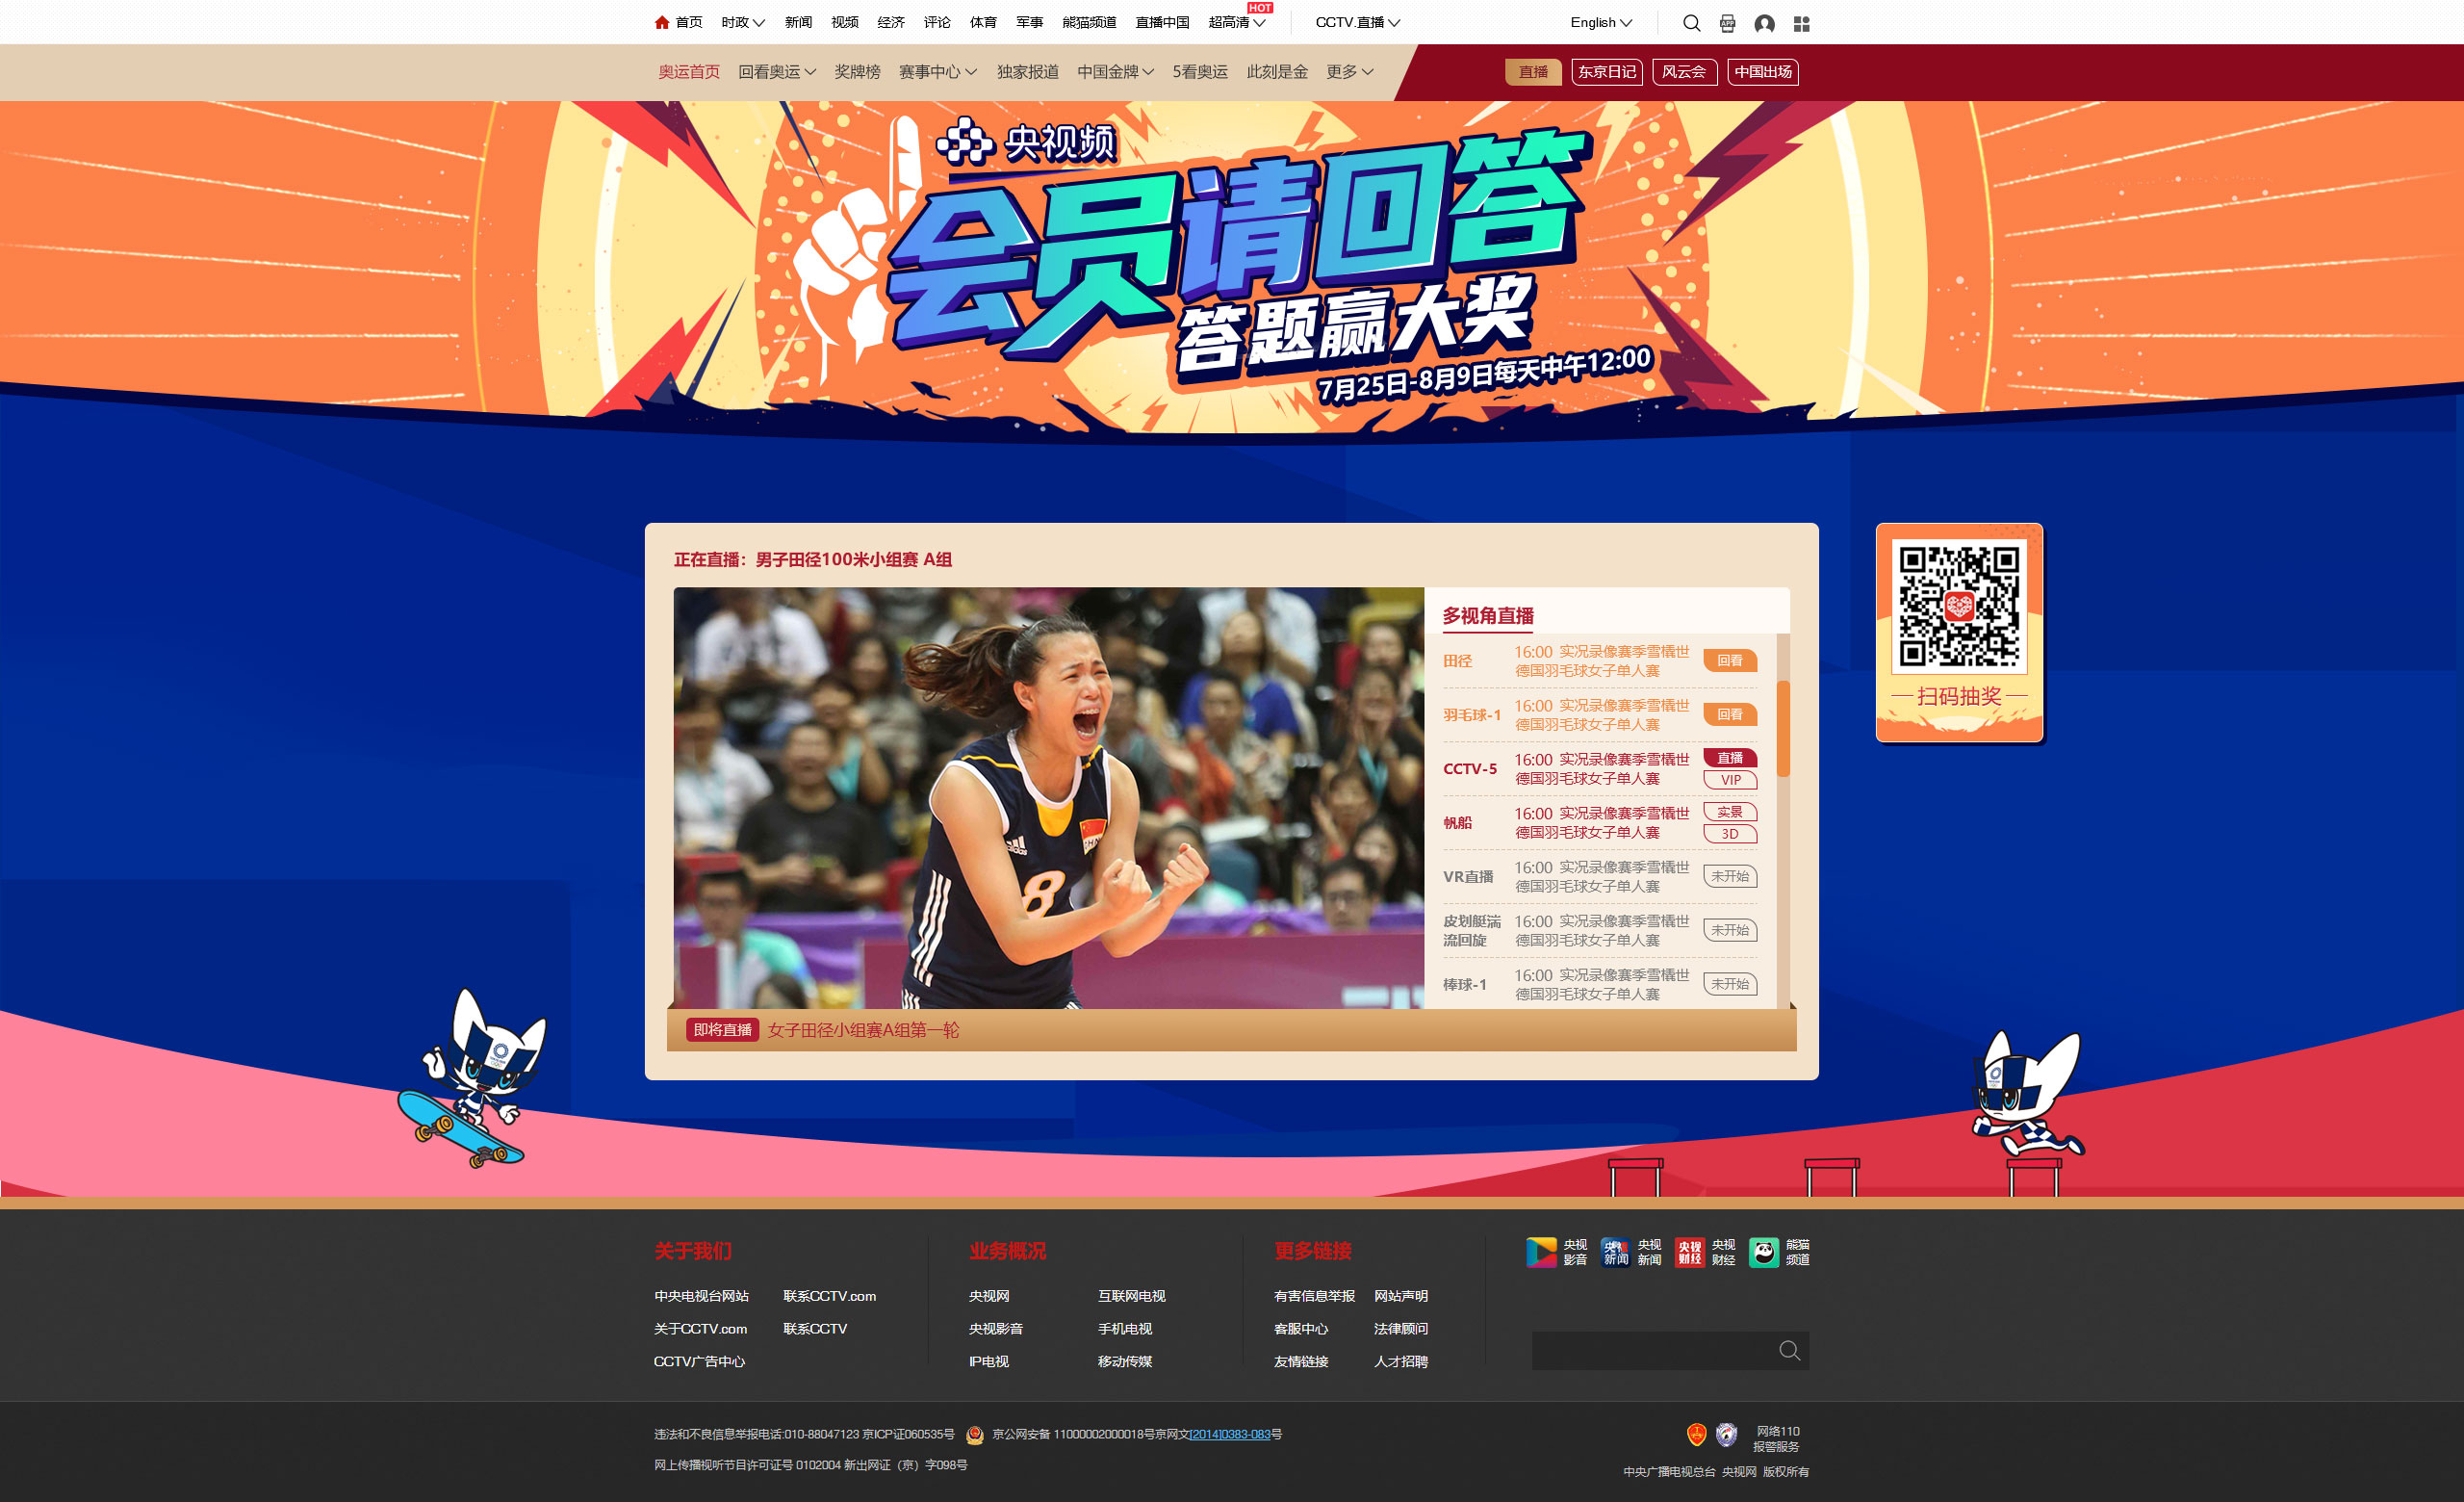The height and width of the screenshot is (1502, 2464).
Task: Open the 央视影音 app icon in footer
Action: (x=1541, y=1252)
